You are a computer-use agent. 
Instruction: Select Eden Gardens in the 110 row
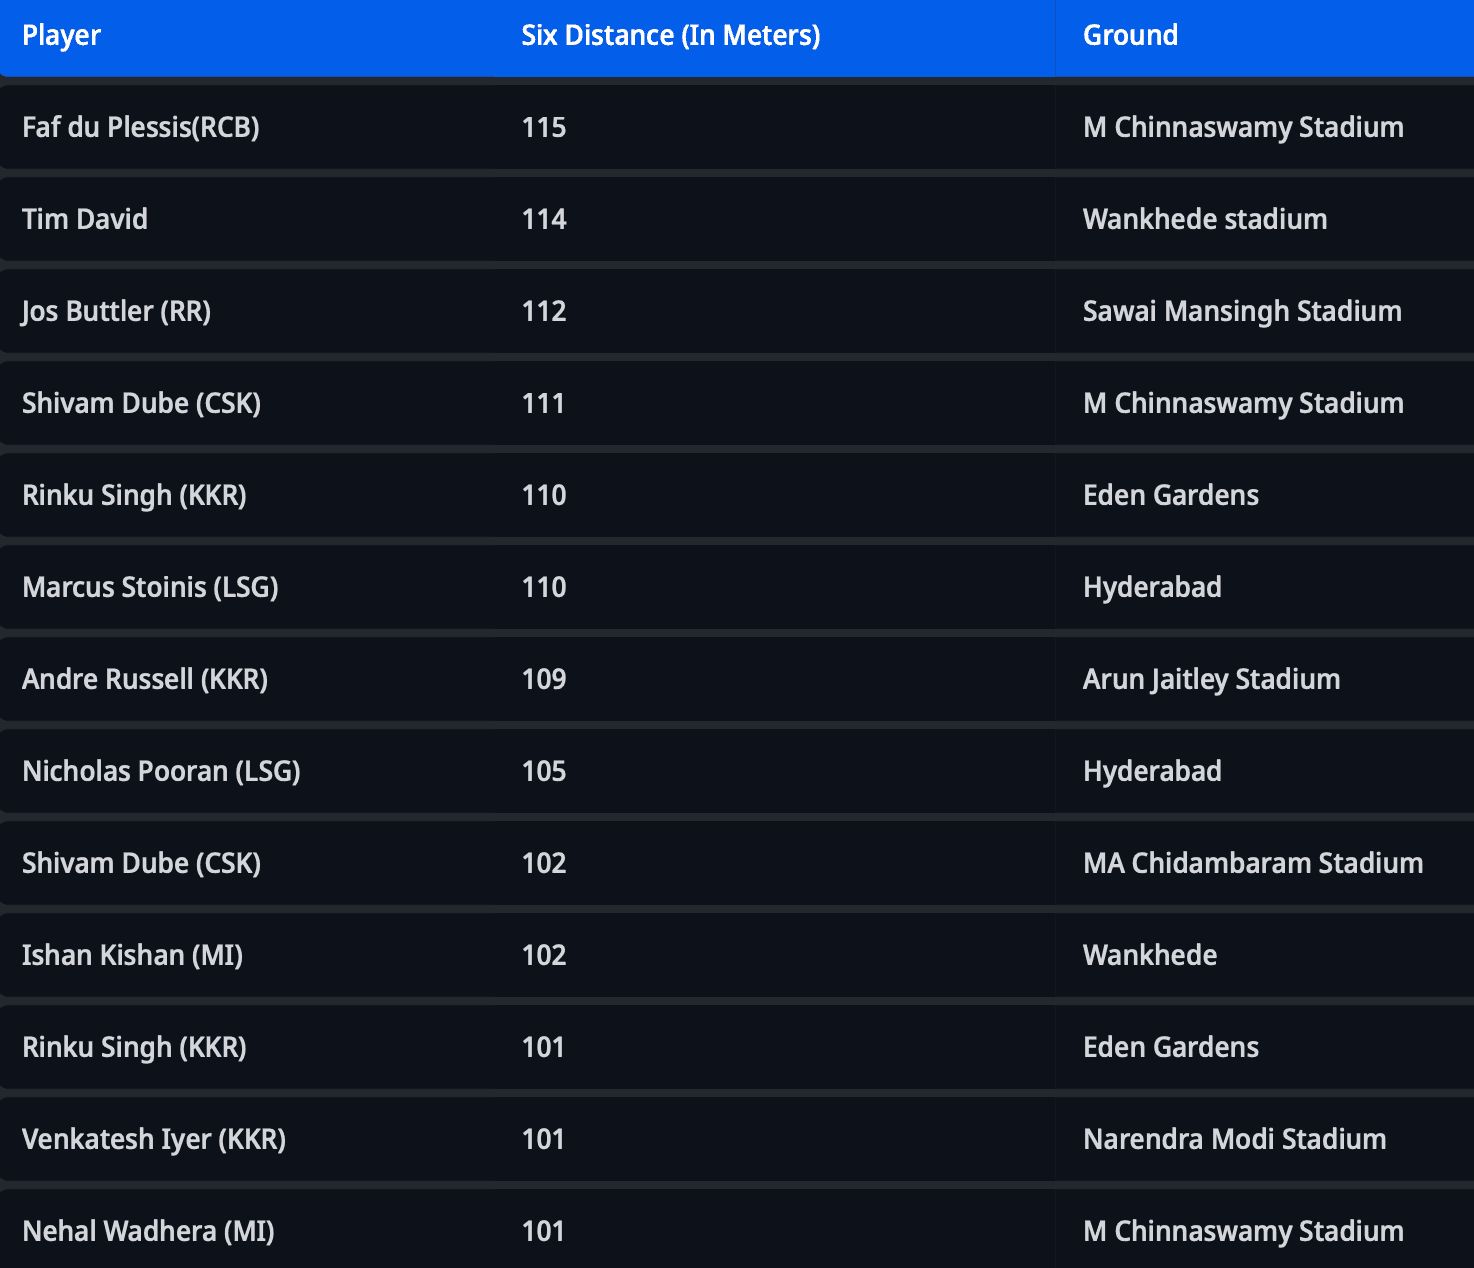pos(1171,495)
